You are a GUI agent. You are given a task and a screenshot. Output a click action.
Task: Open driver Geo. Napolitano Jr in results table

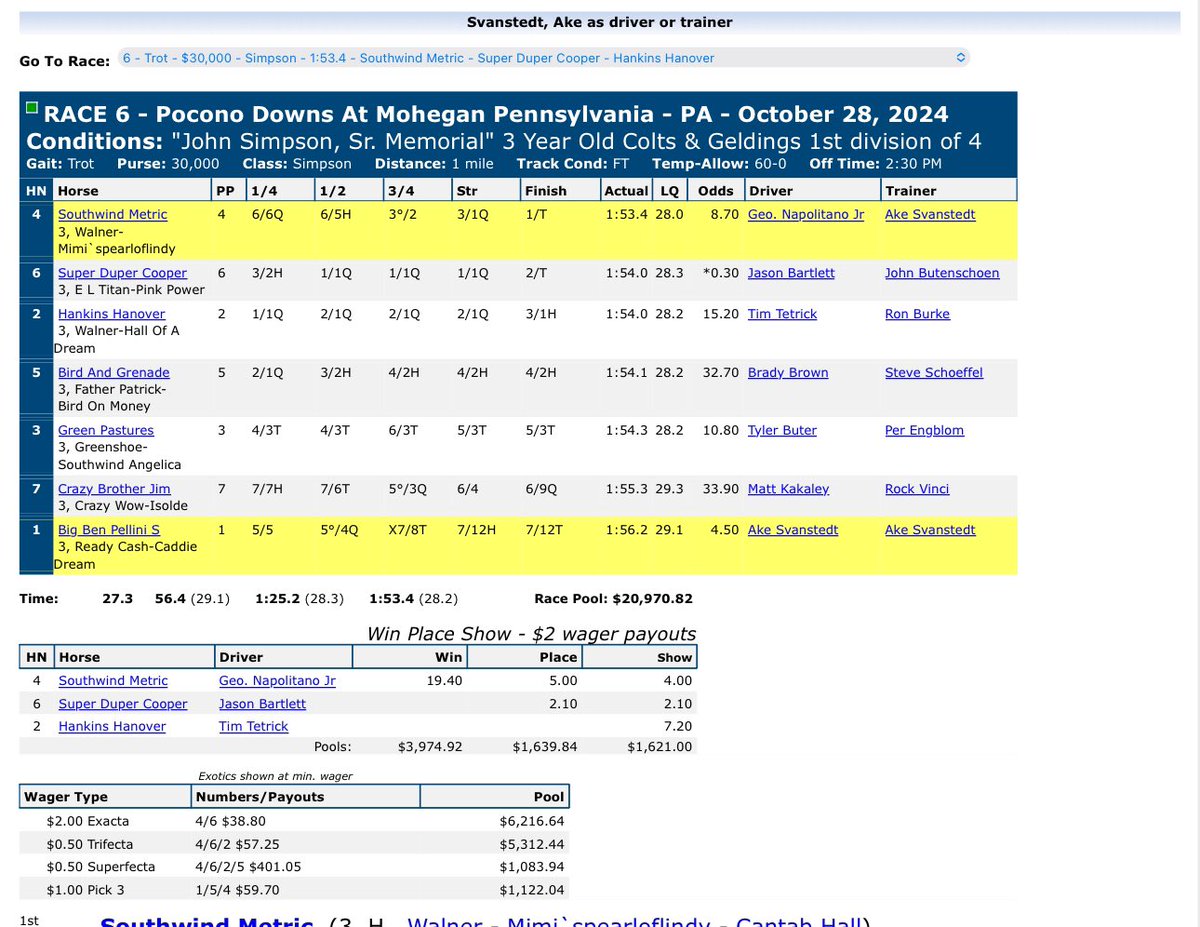point(806,214)
